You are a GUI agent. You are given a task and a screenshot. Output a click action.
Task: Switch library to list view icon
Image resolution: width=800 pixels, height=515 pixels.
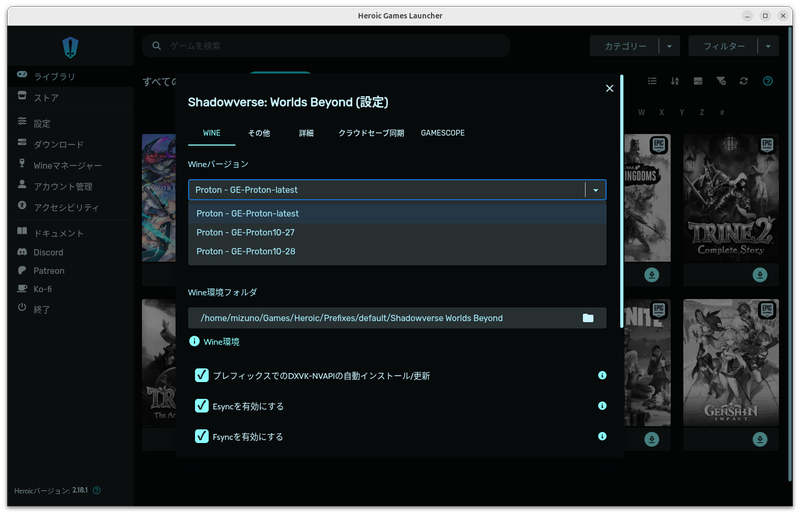[x=652, y=81]
